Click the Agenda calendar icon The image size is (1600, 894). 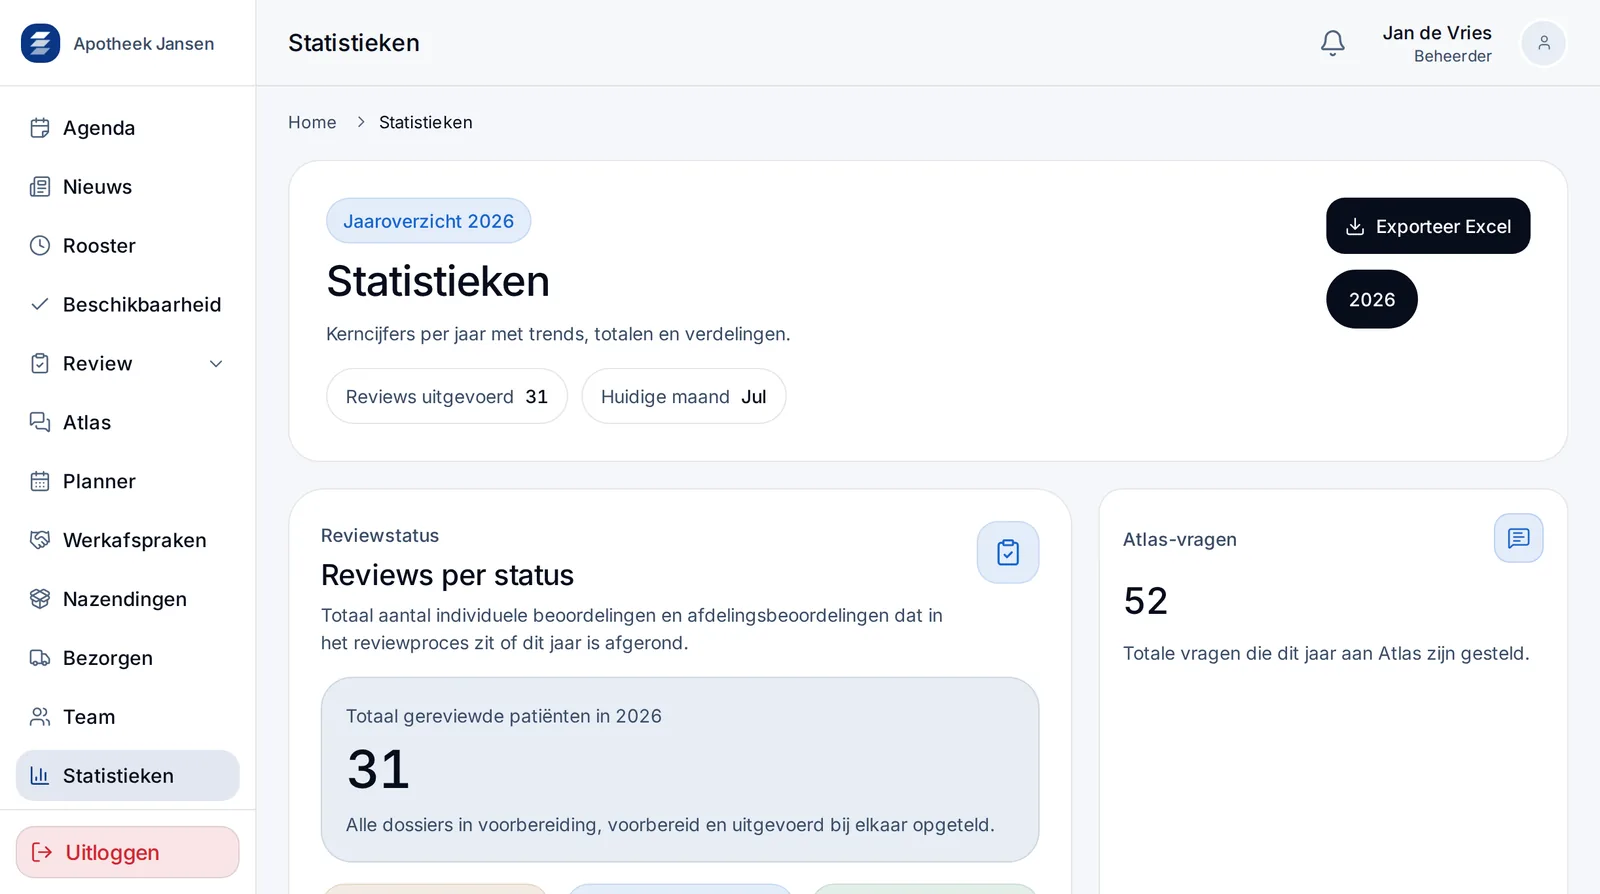pos(40,128)
